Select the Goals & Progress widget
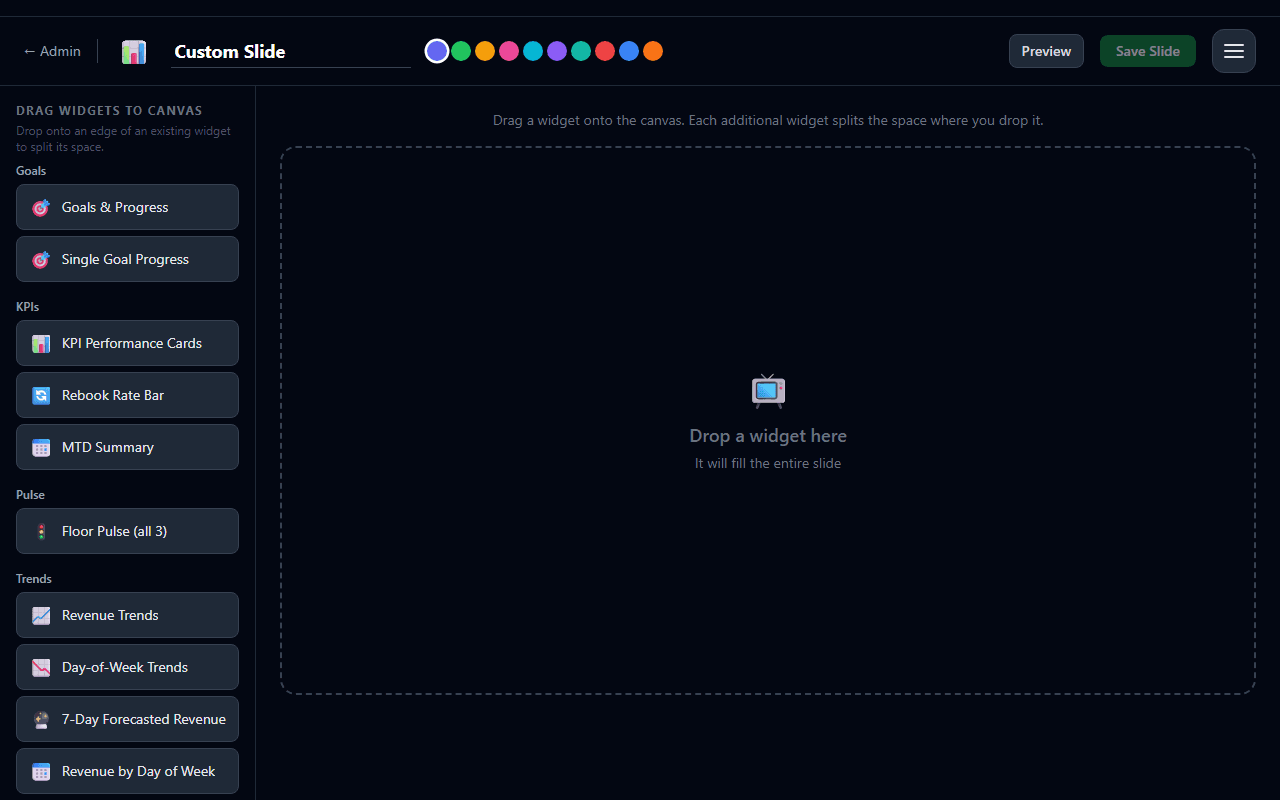The width and height of the screenshot is (1280, 800). [x=127, y=207]
